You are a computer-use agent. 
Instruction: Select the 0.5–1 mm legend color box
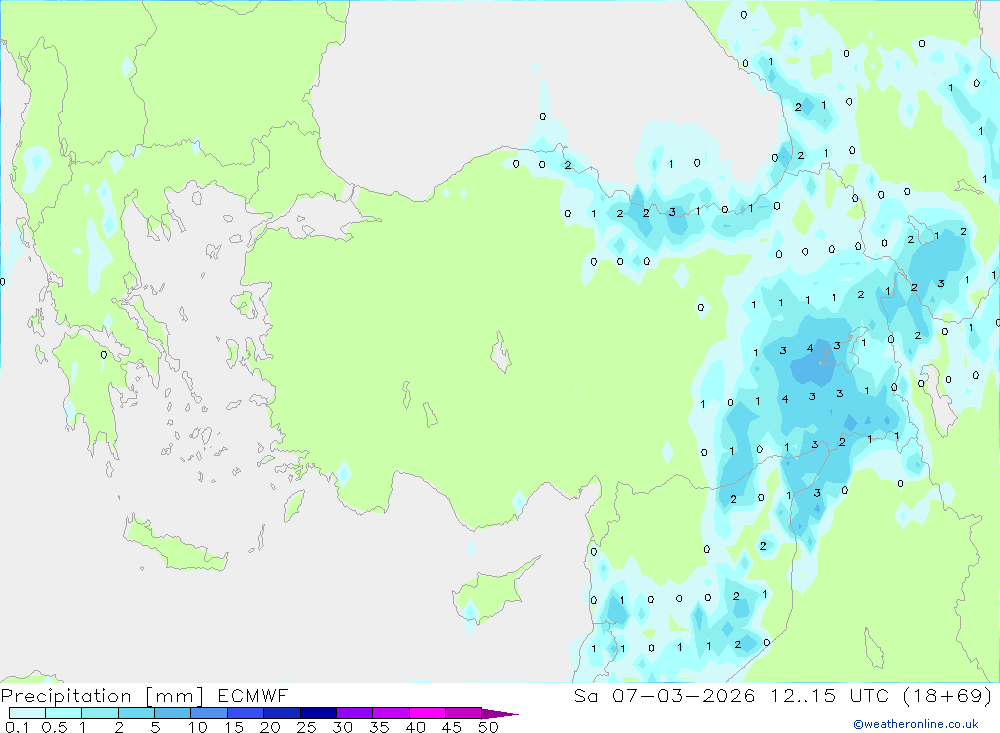[x=63, y=713]
